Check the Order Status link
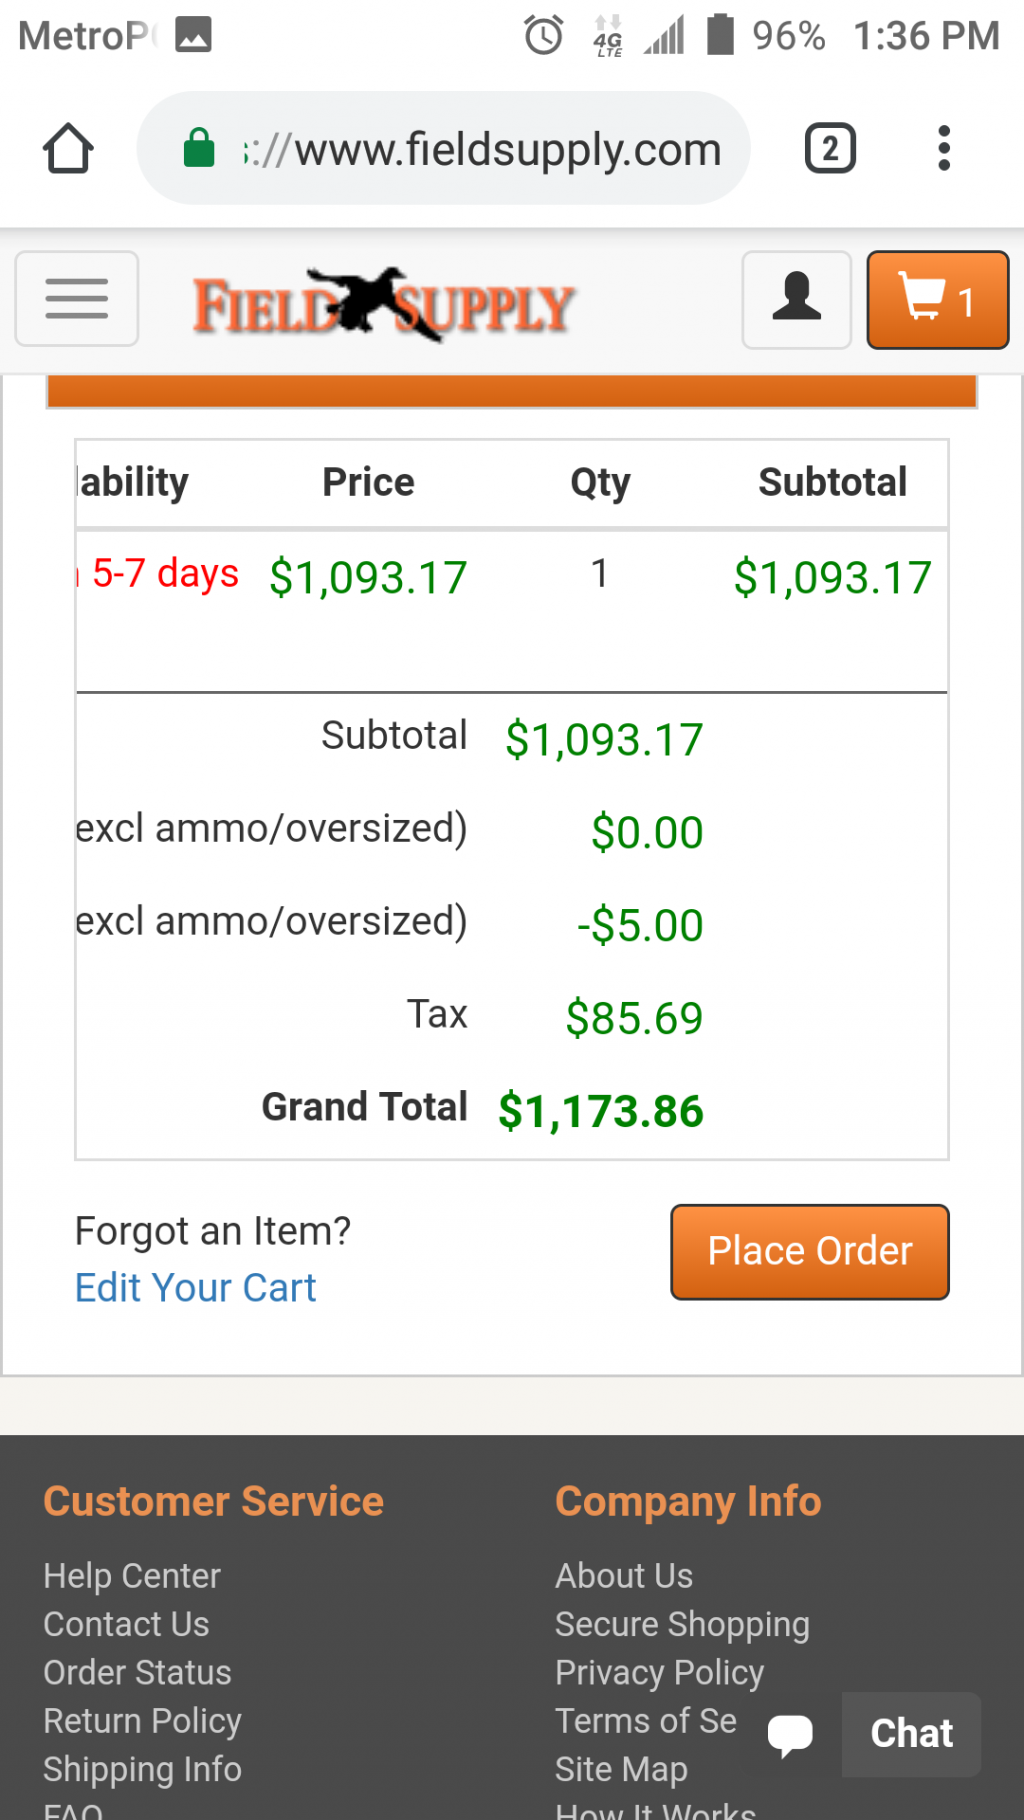 pyautogui.click(x=138, y=1672)
